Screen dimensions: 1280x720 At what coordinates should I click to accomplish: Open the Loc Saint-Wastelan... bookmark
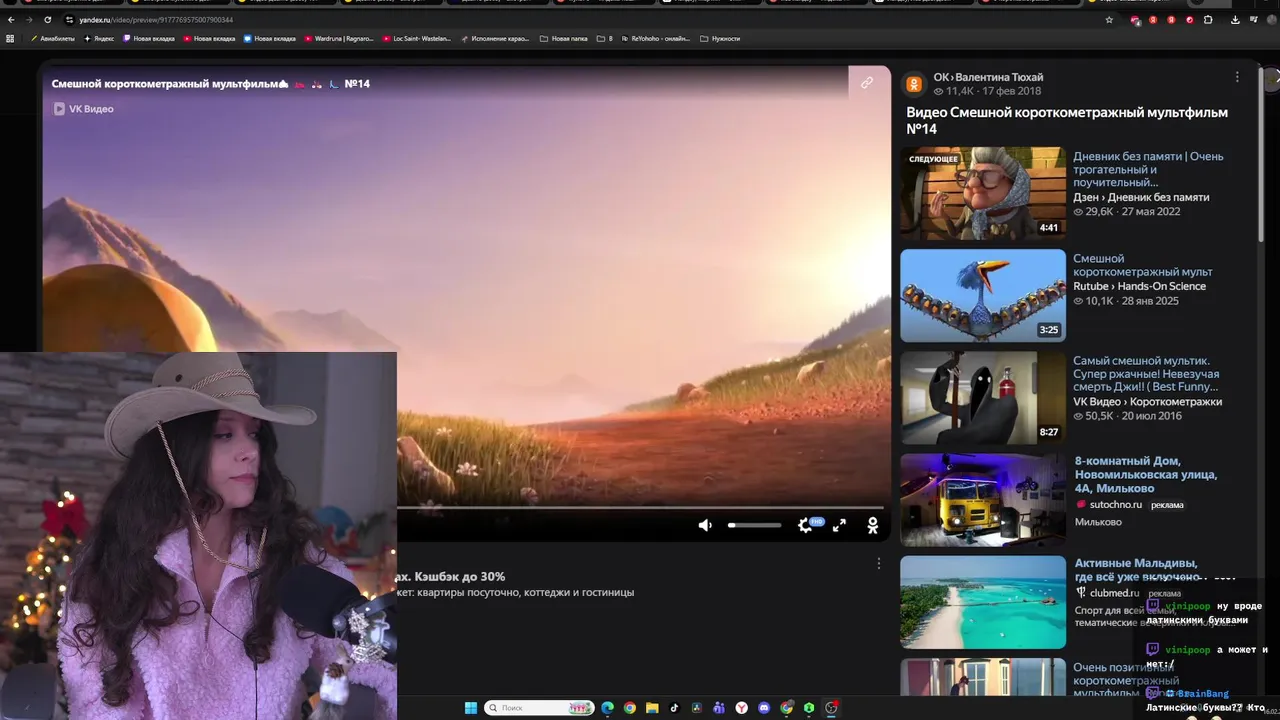pyautogui.click(x=417, y=38)
